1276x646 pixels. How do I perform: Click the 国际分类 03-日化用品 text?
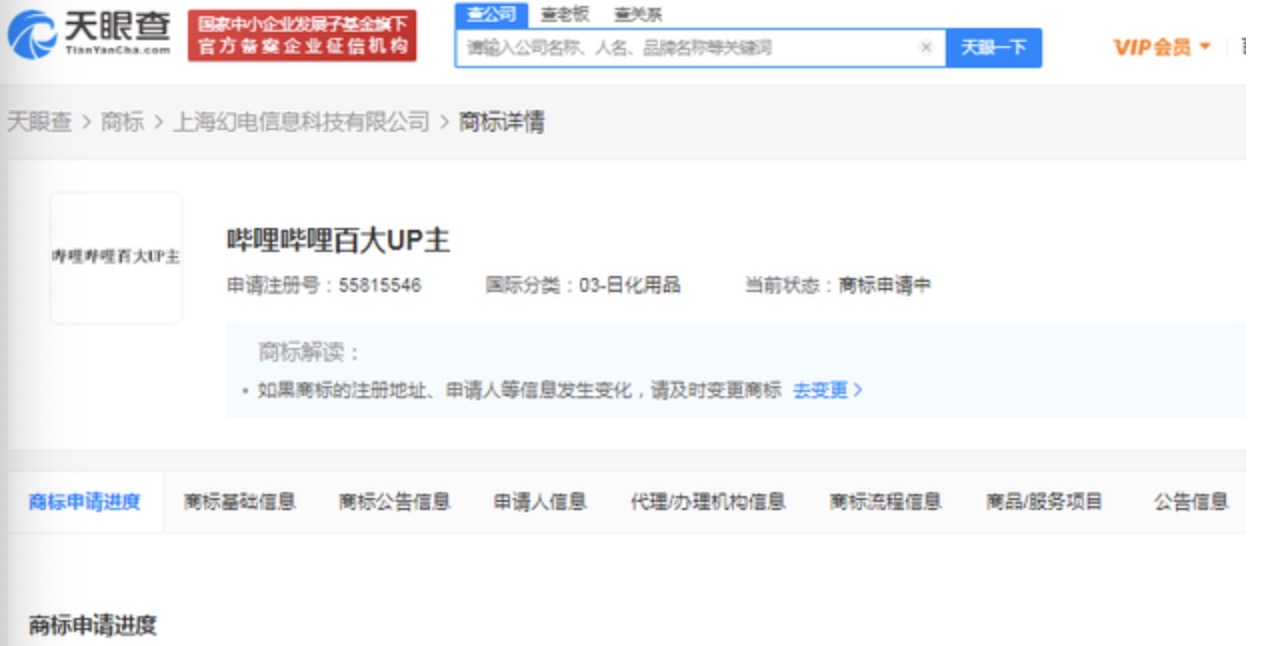coord(583,285)
